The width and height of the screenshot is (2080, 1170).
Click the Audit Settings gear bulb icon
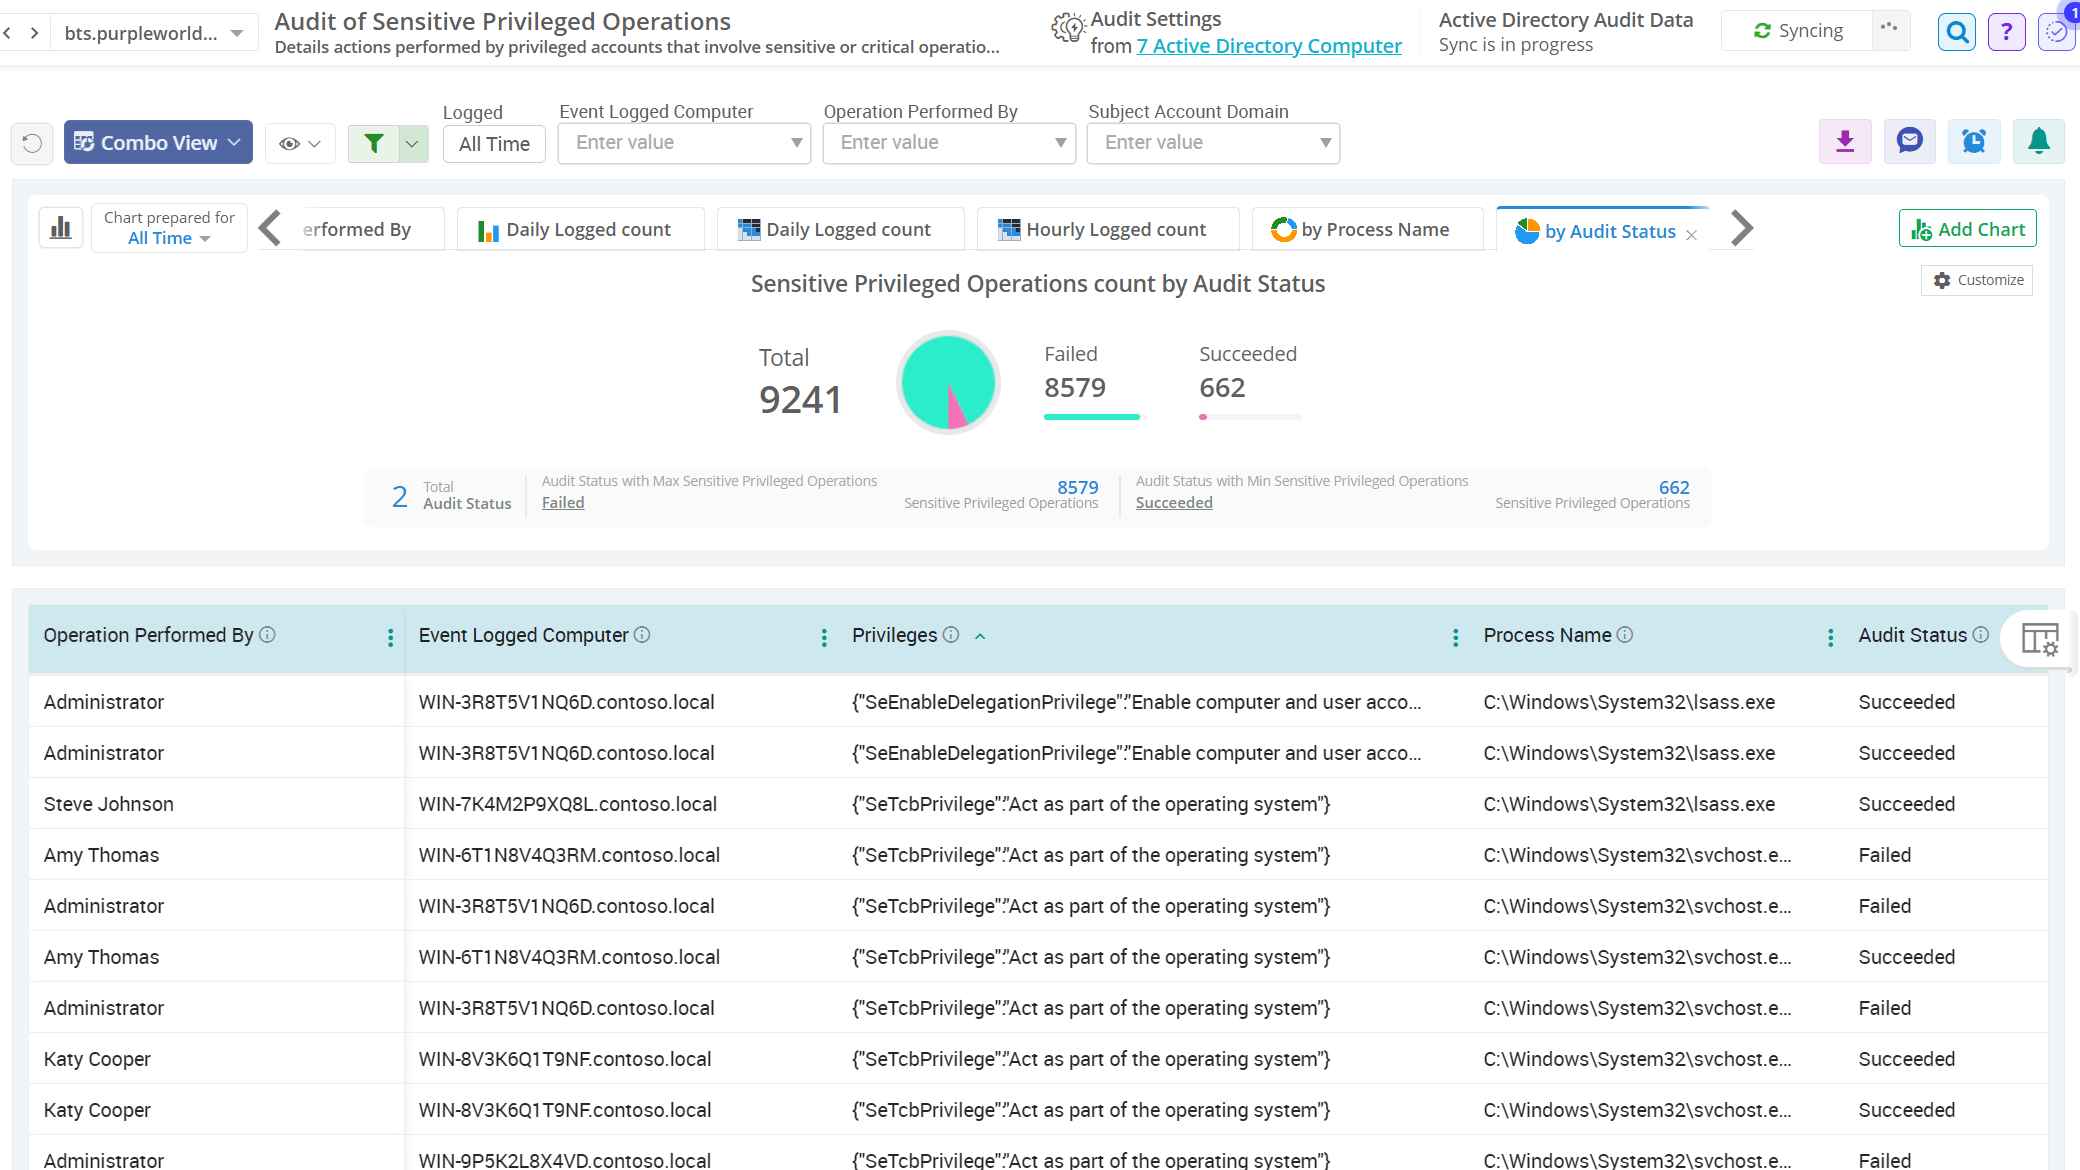(x=1068, y=29)
